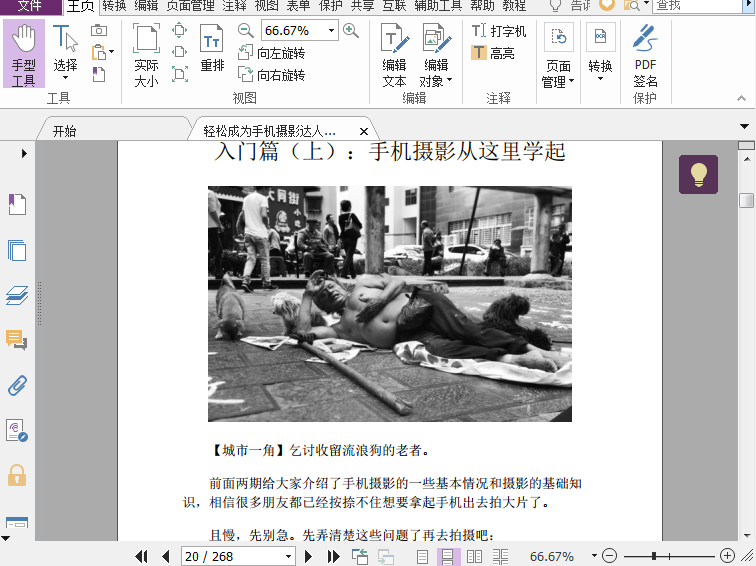Rotate view right (向右旋转)

[271, 75]
